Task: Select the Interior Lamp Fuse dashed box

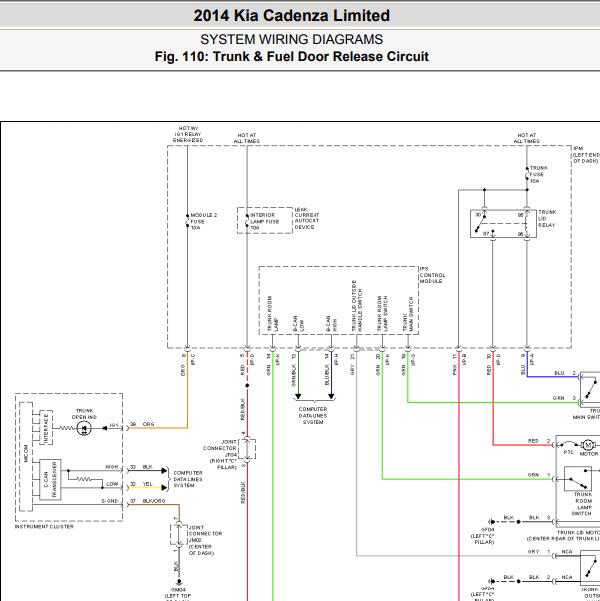Action: pos(265,220)
